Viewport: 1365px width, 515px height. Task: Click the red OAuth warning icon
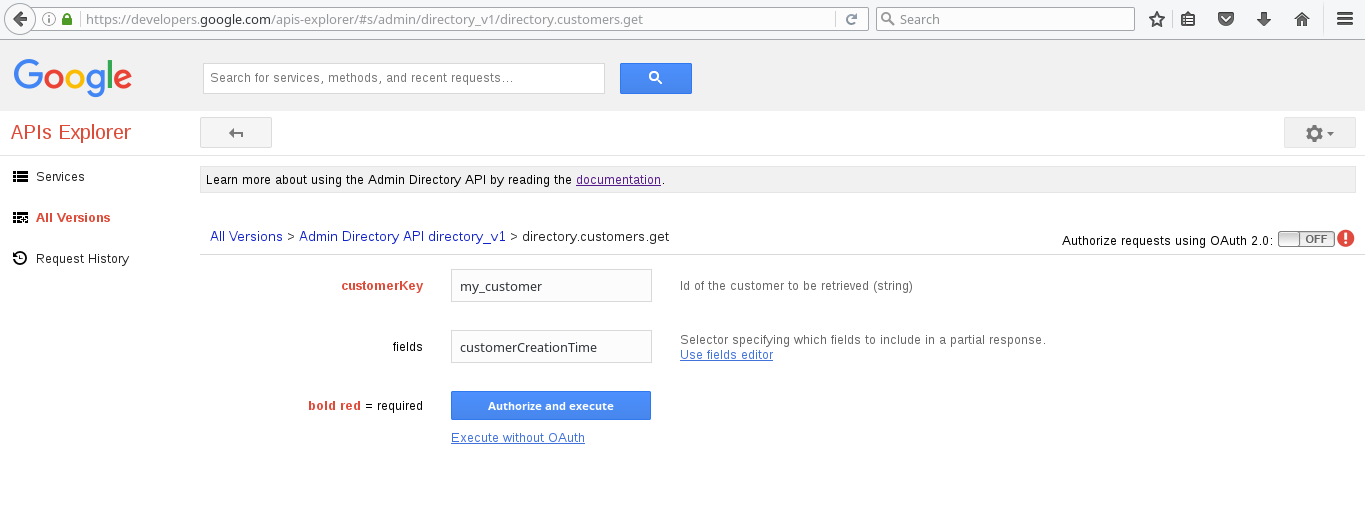pos(1346,239)
